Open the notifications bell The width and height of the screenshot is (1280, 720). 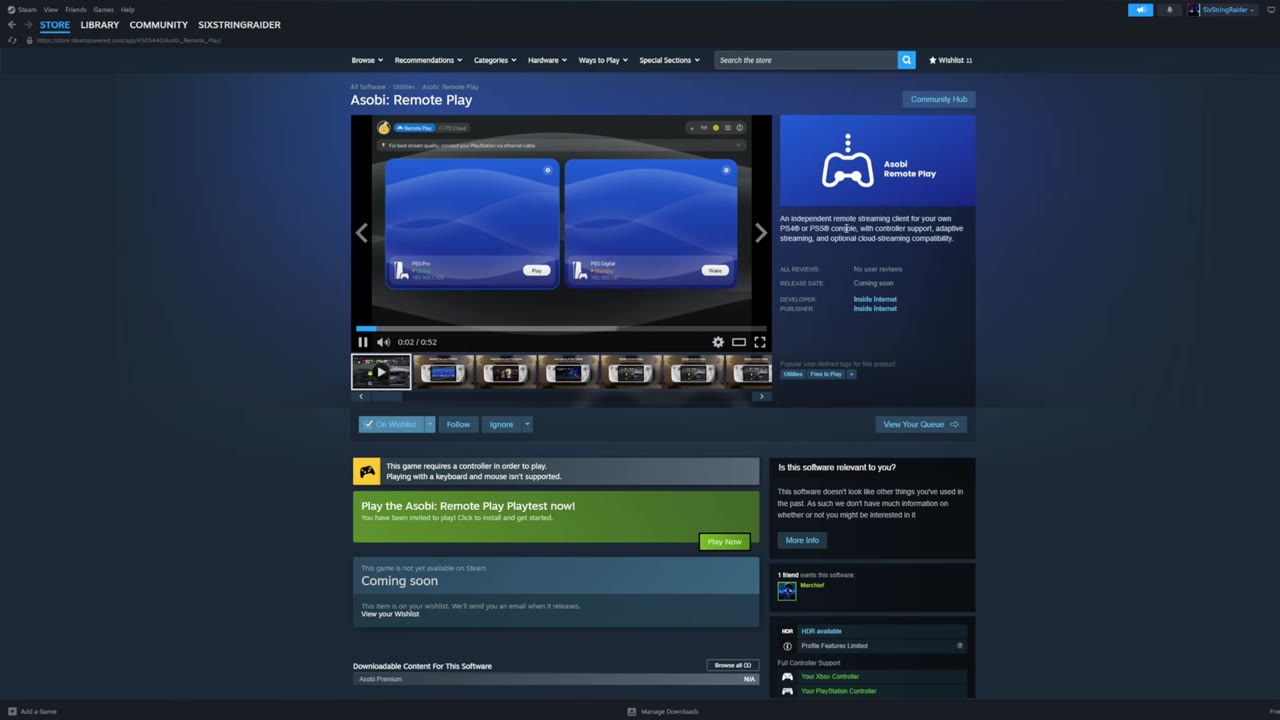[x=1169, y=10]
